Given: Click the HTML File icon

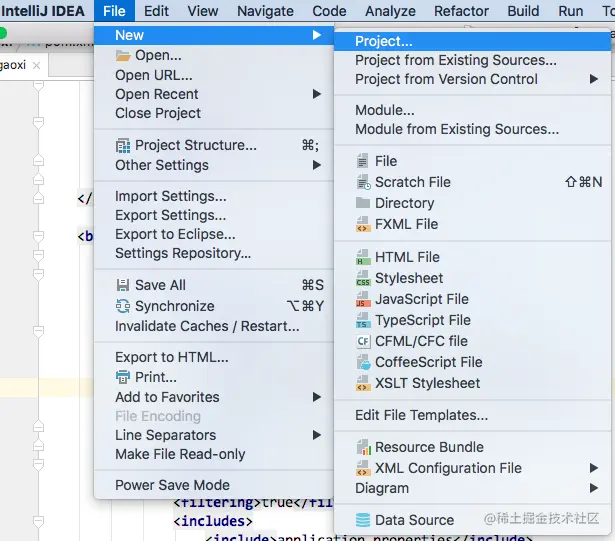Looking at the screenshot, I should pos(363,257).
